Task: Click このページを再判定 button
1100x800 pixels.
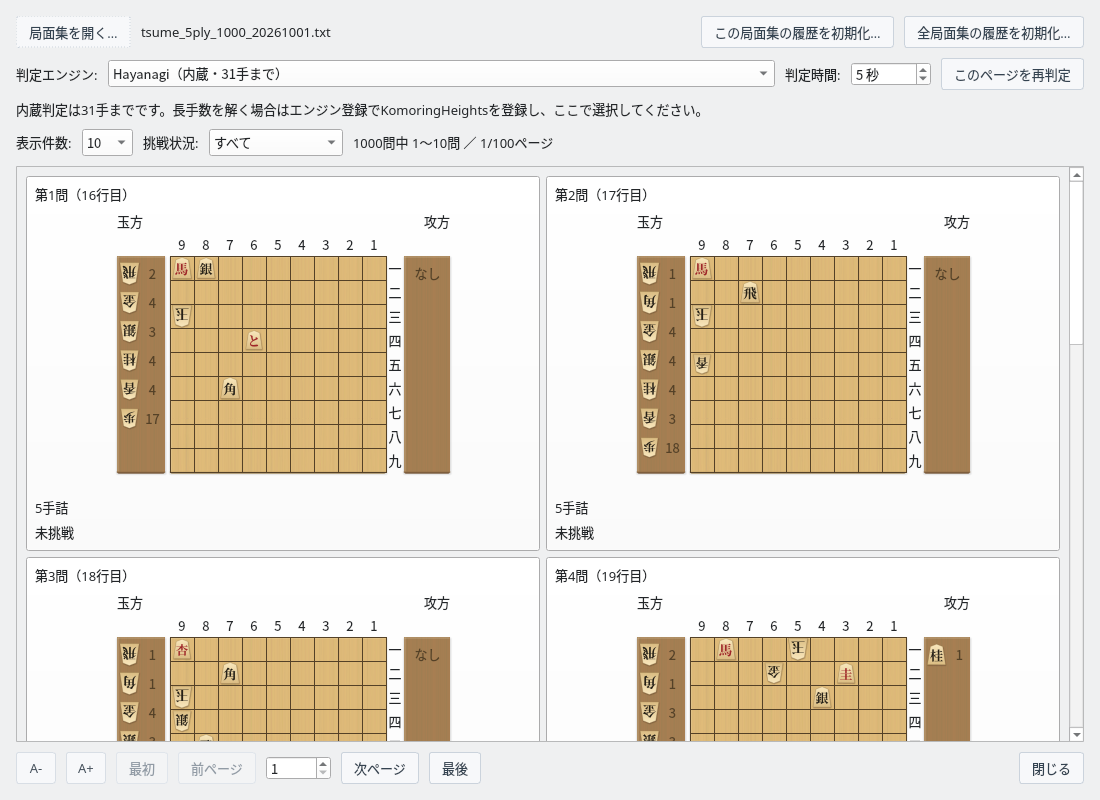Action: click(x=1012, y=75)
